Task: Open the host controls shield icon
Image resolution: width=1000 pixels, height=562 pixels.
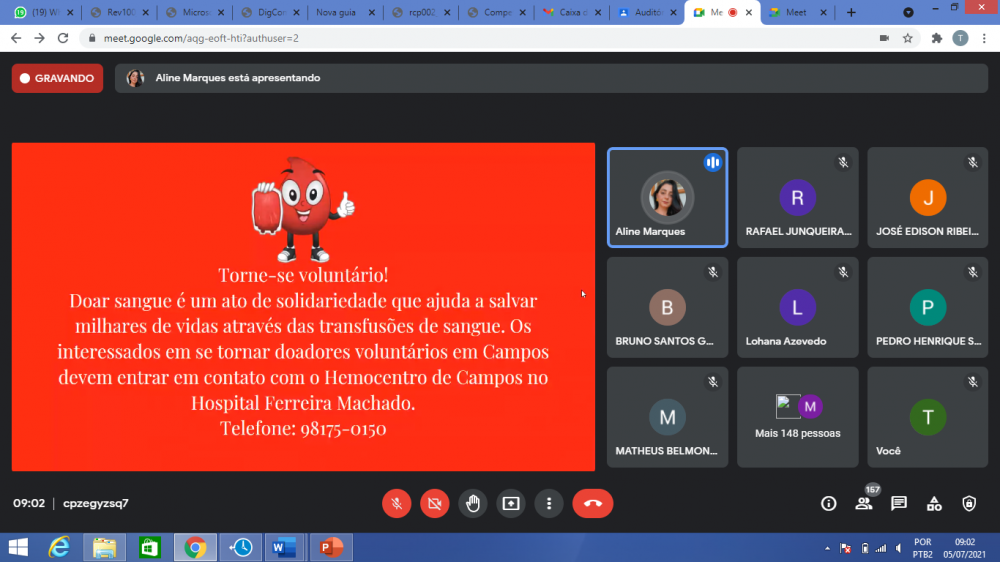Action: pos(968,504)
